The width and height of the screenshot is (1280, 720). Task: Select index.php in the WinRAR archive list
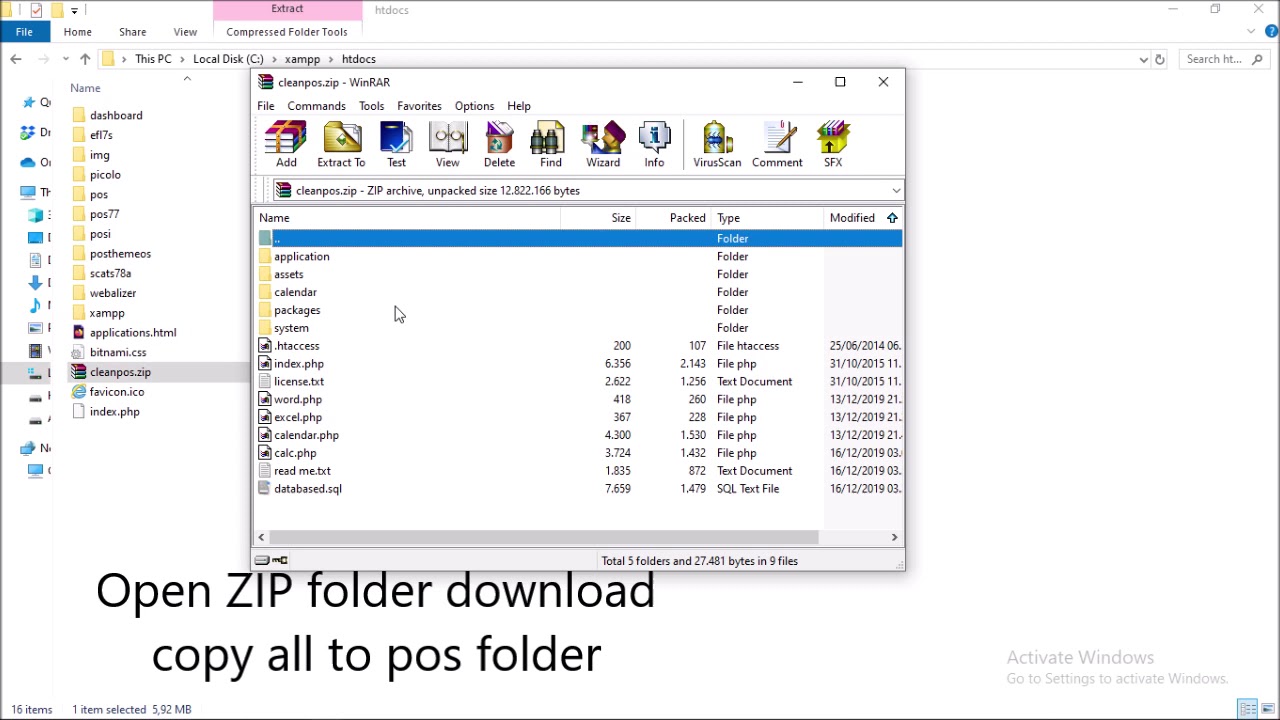[x=299, y=364]
